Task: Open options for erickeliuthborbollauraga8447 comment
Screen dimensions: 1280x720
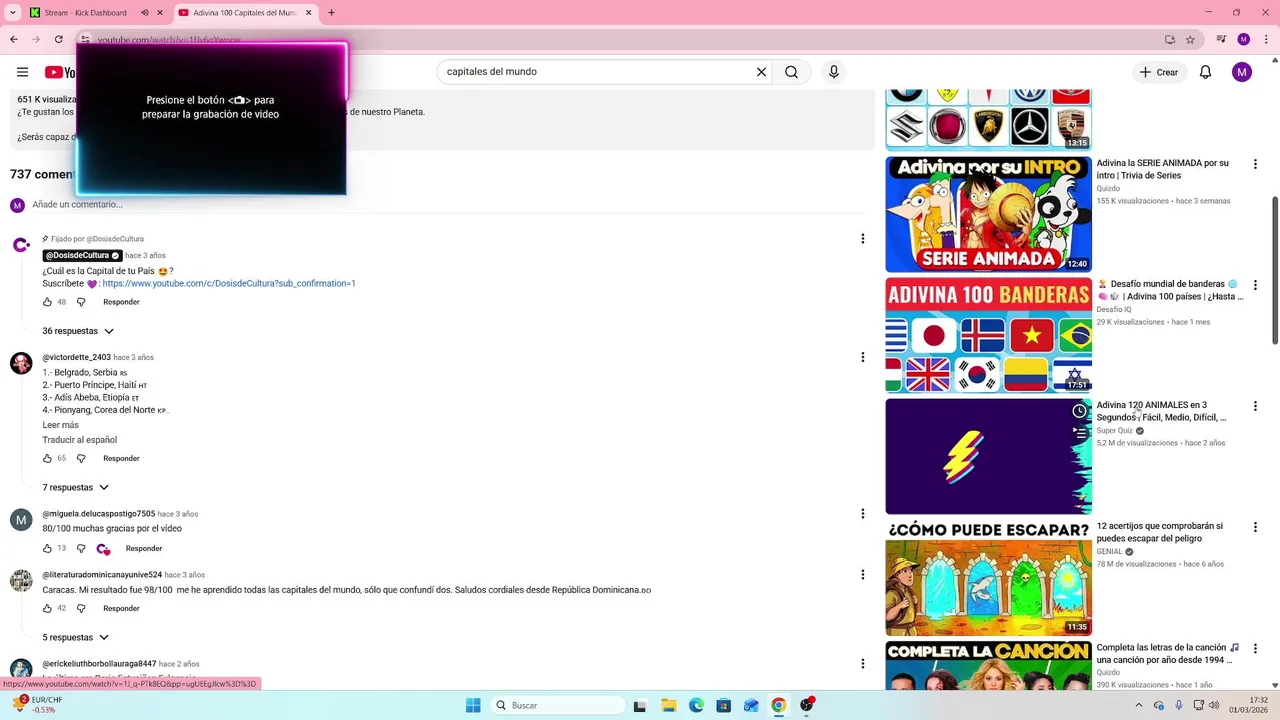Action: click(x=863, y=664)
